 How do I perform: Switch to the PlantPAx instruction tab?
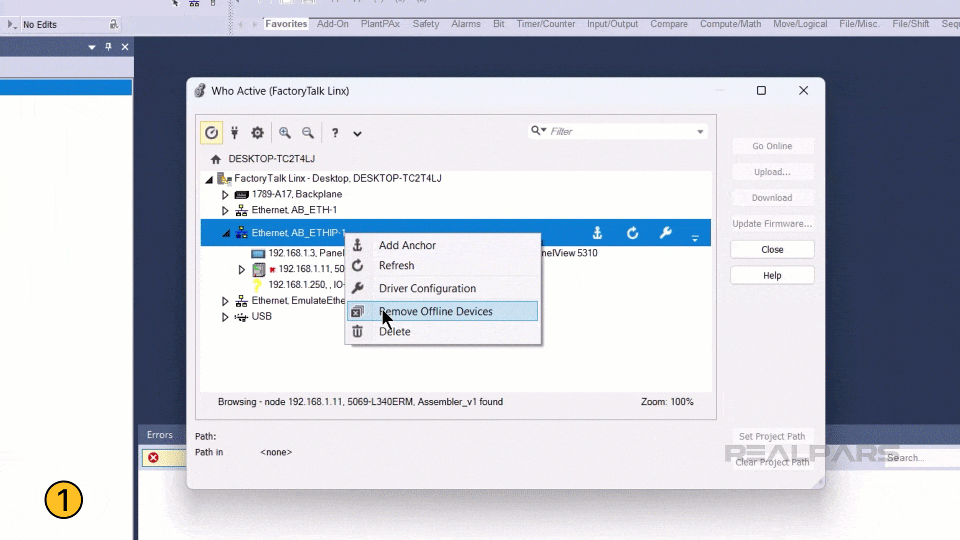pos(380,24)
